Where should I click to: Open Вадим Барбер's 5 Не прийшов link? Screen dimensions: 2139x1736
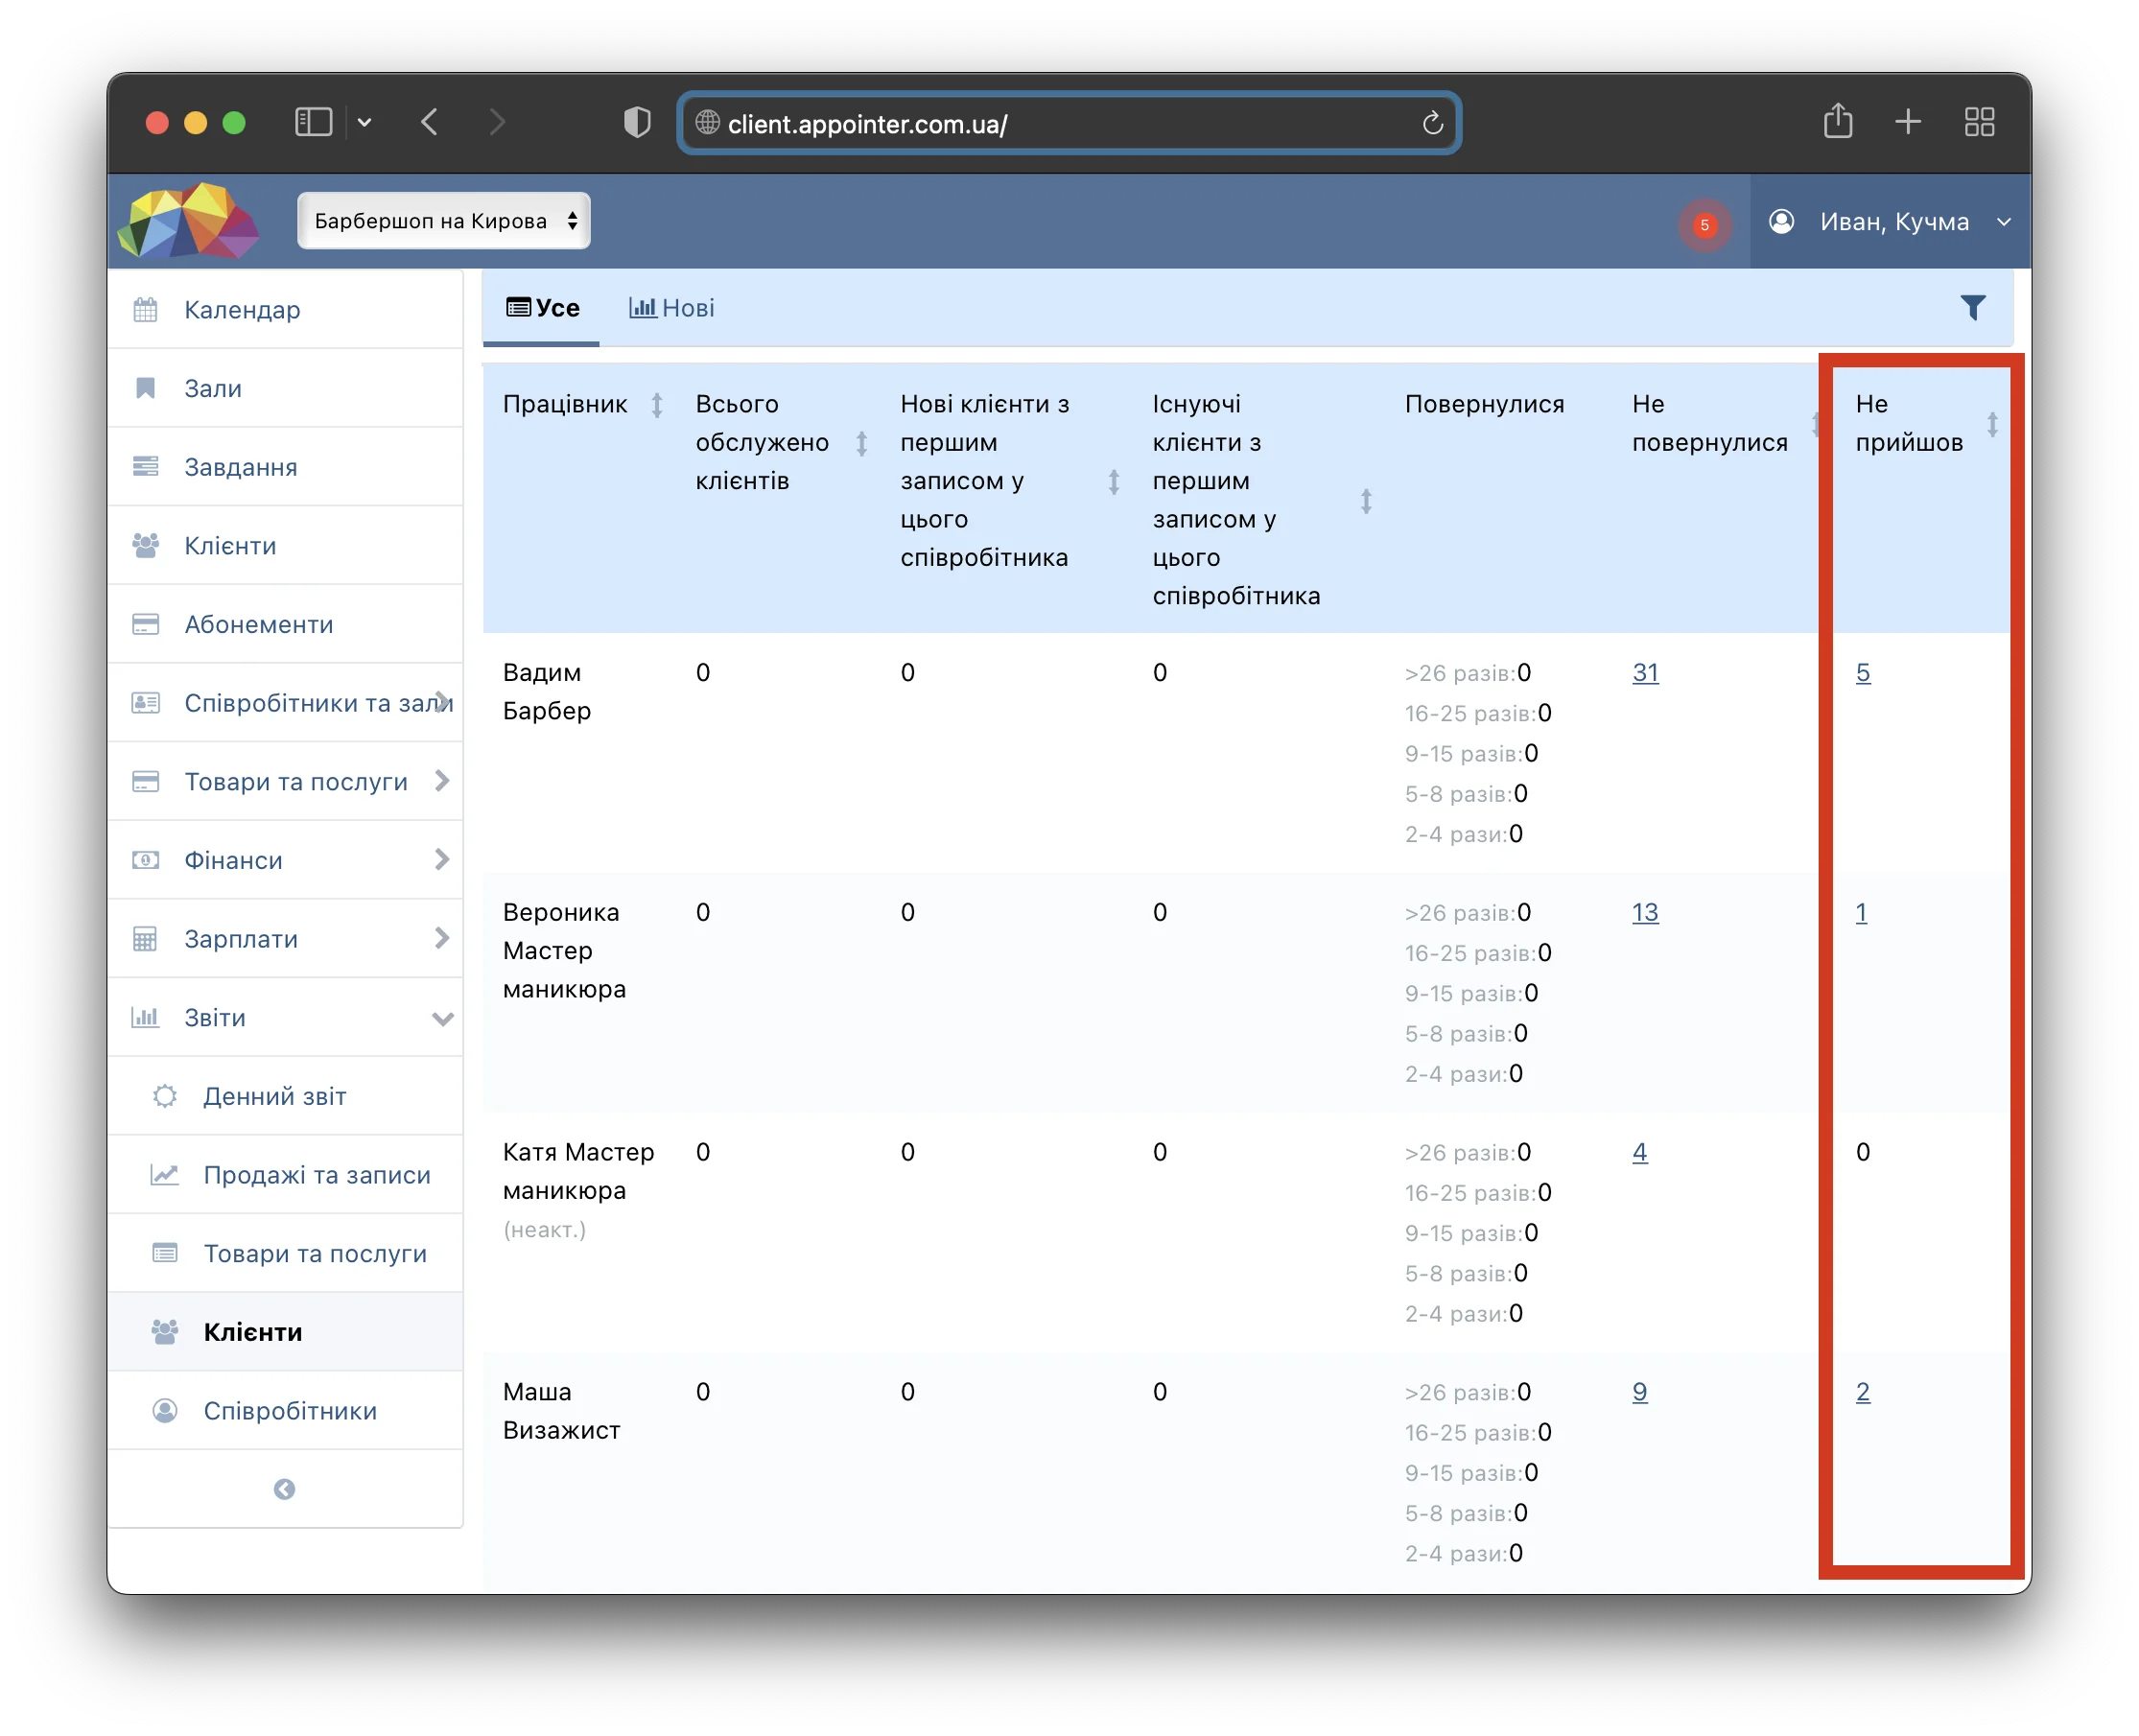(x=1862, y=673)
